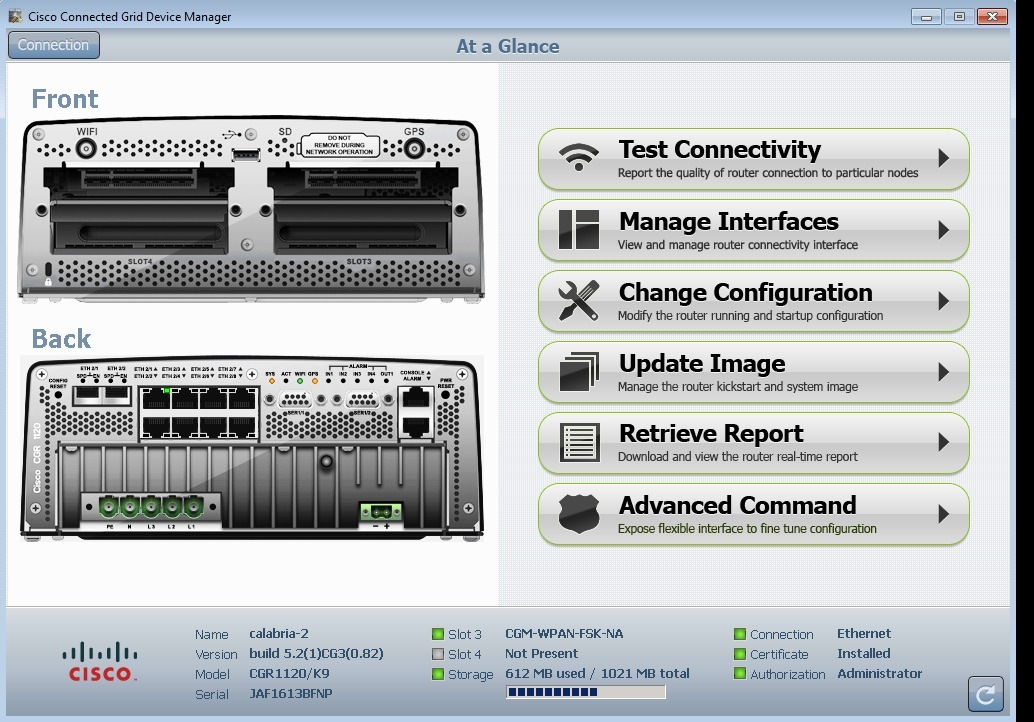Click the front panel router image

tap(251, 210)
